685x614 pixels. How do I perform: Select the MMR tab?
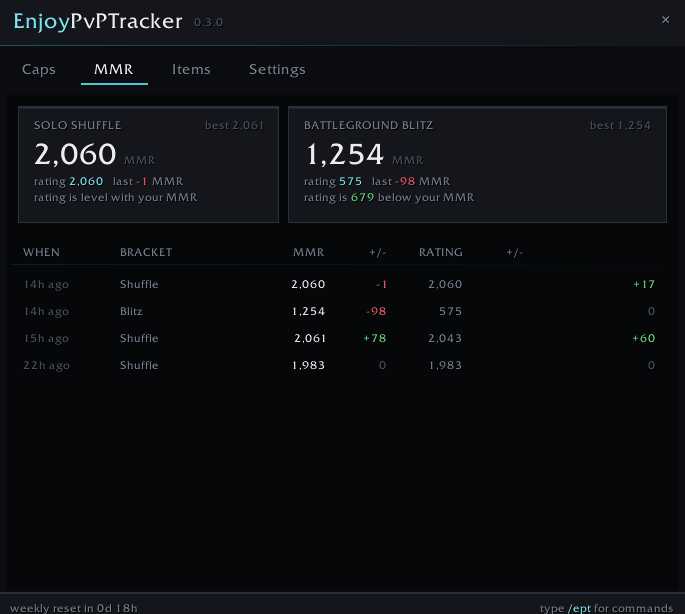point(114,69)
